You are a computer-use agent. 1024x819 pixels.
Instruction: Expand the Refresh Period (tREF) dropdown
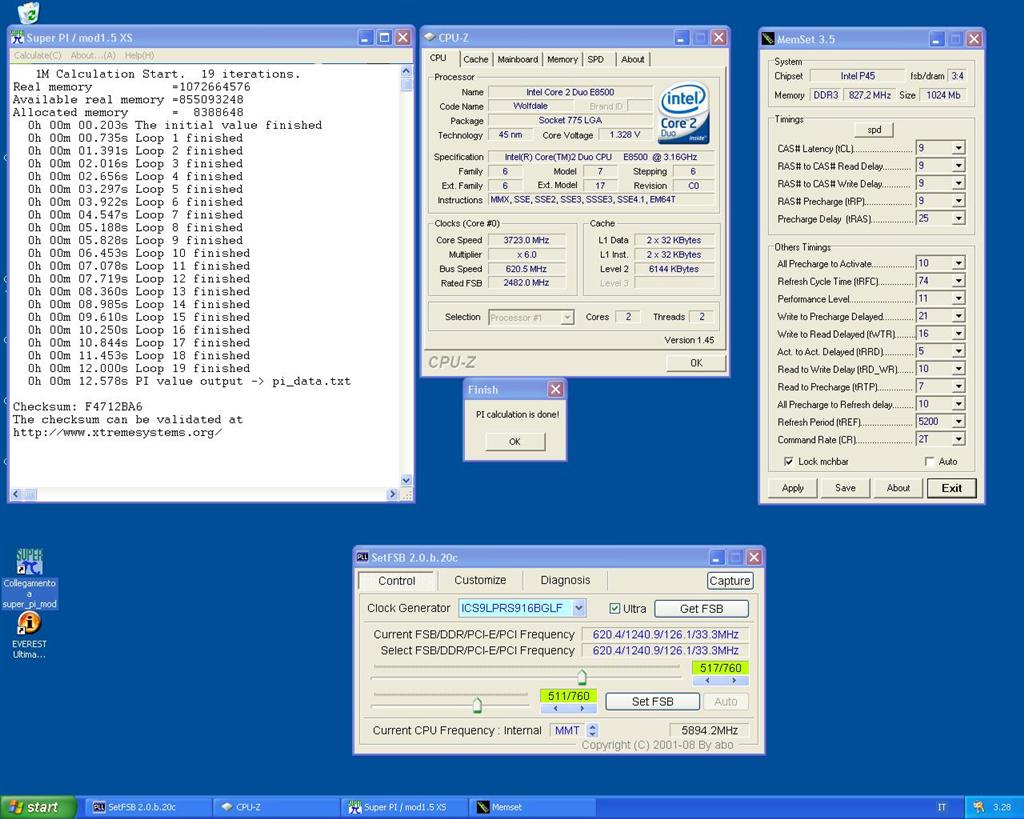click(958, 422)
